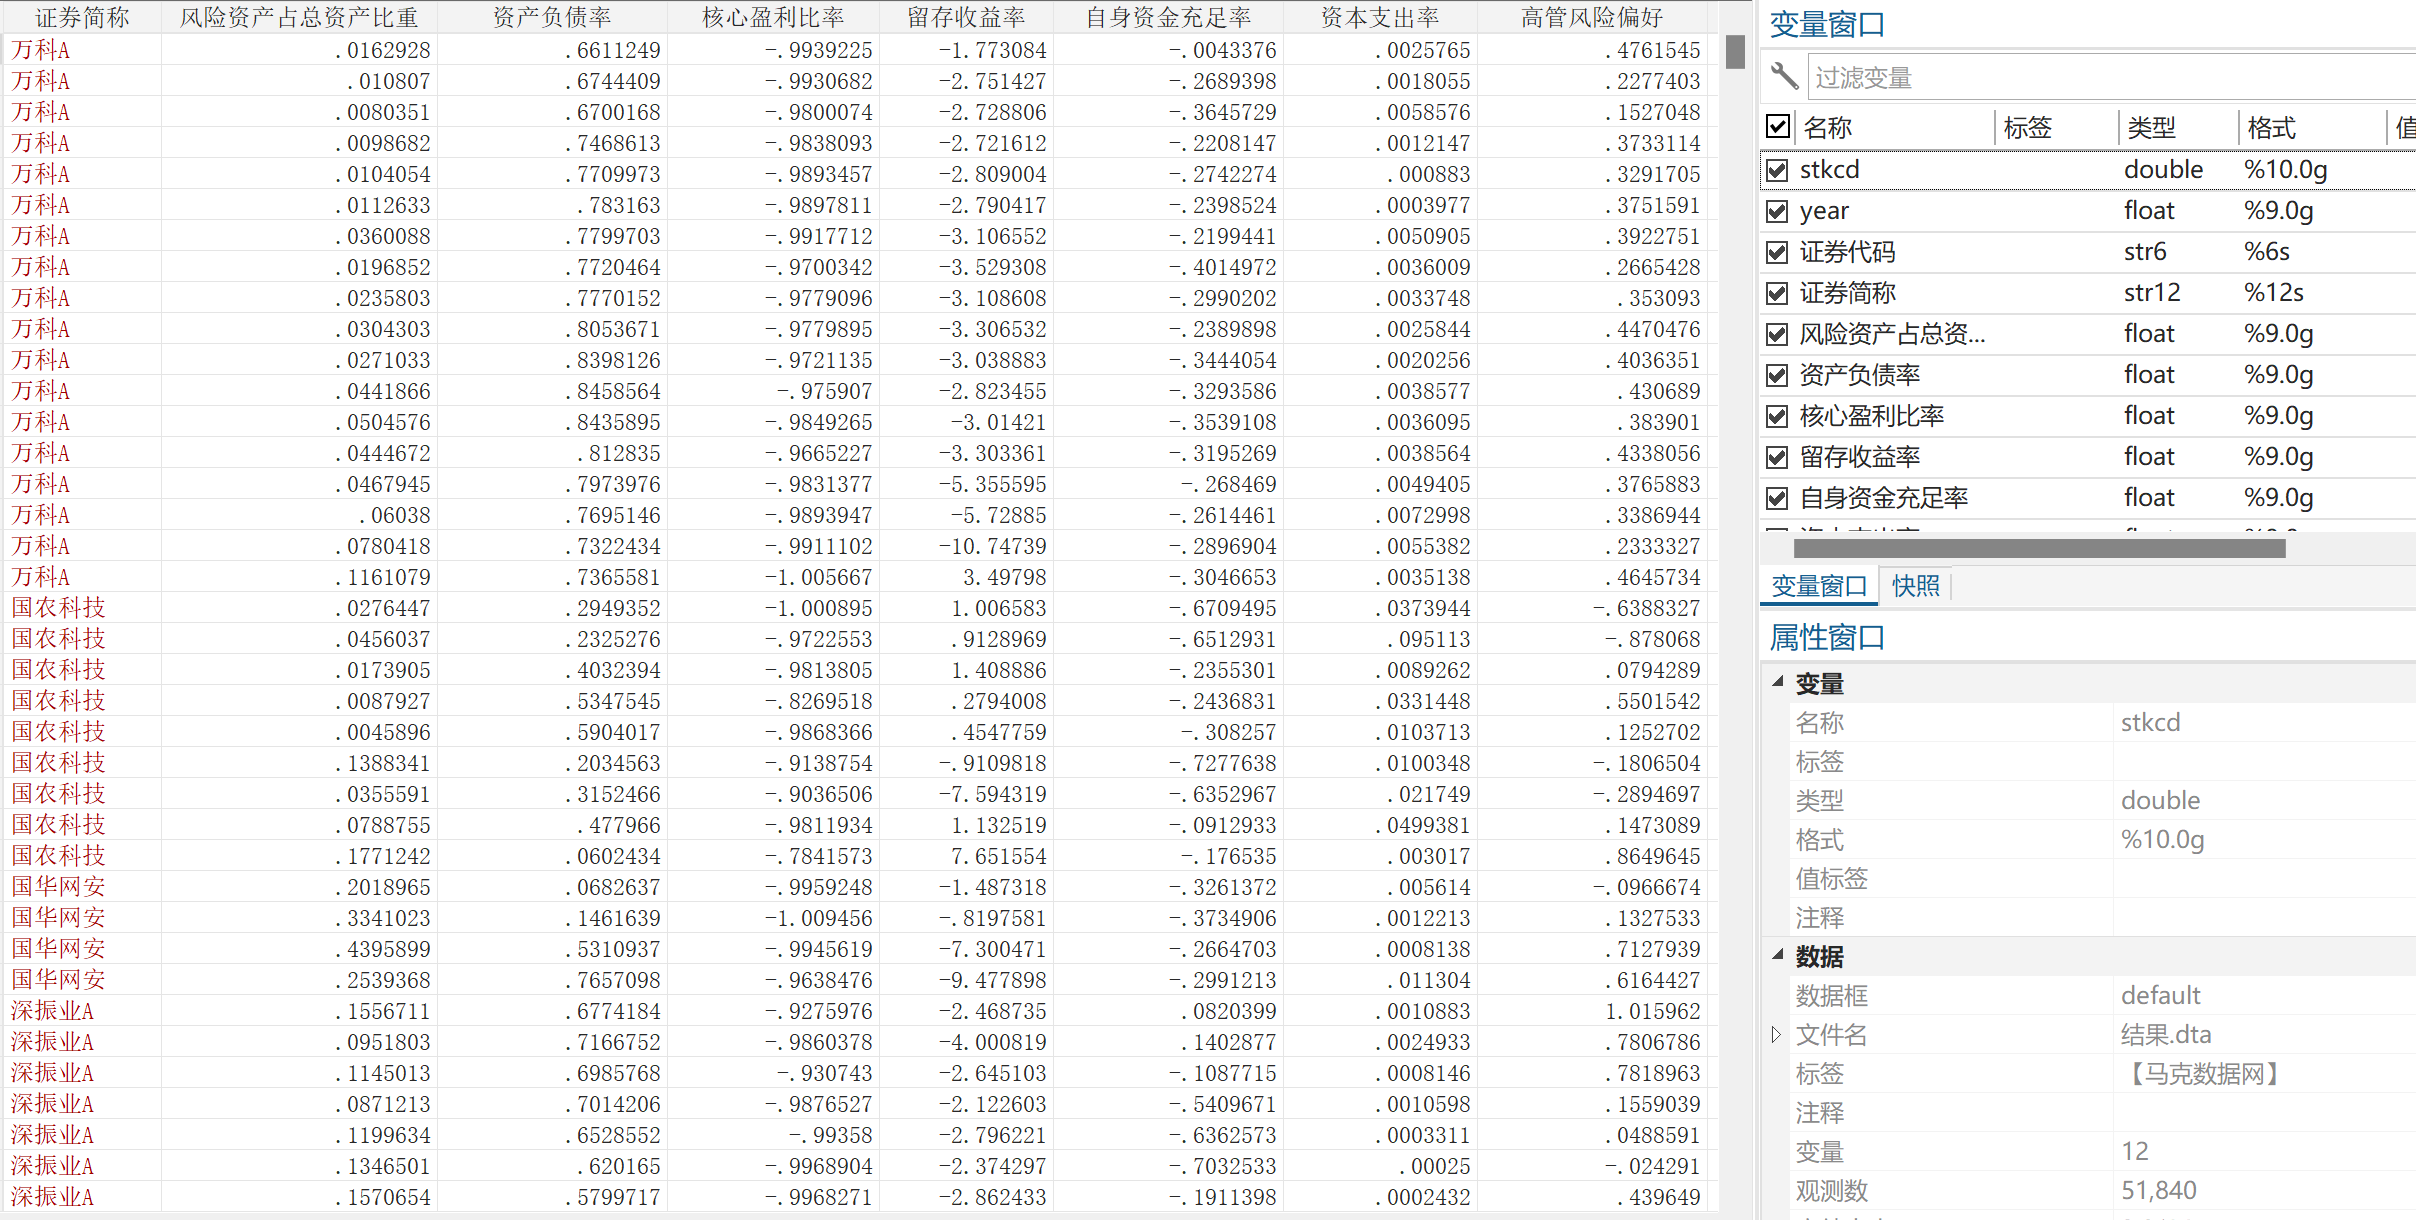Click the data grid vertical scrollbar thumb
2416x1220 pixels.
(1735, 52)
